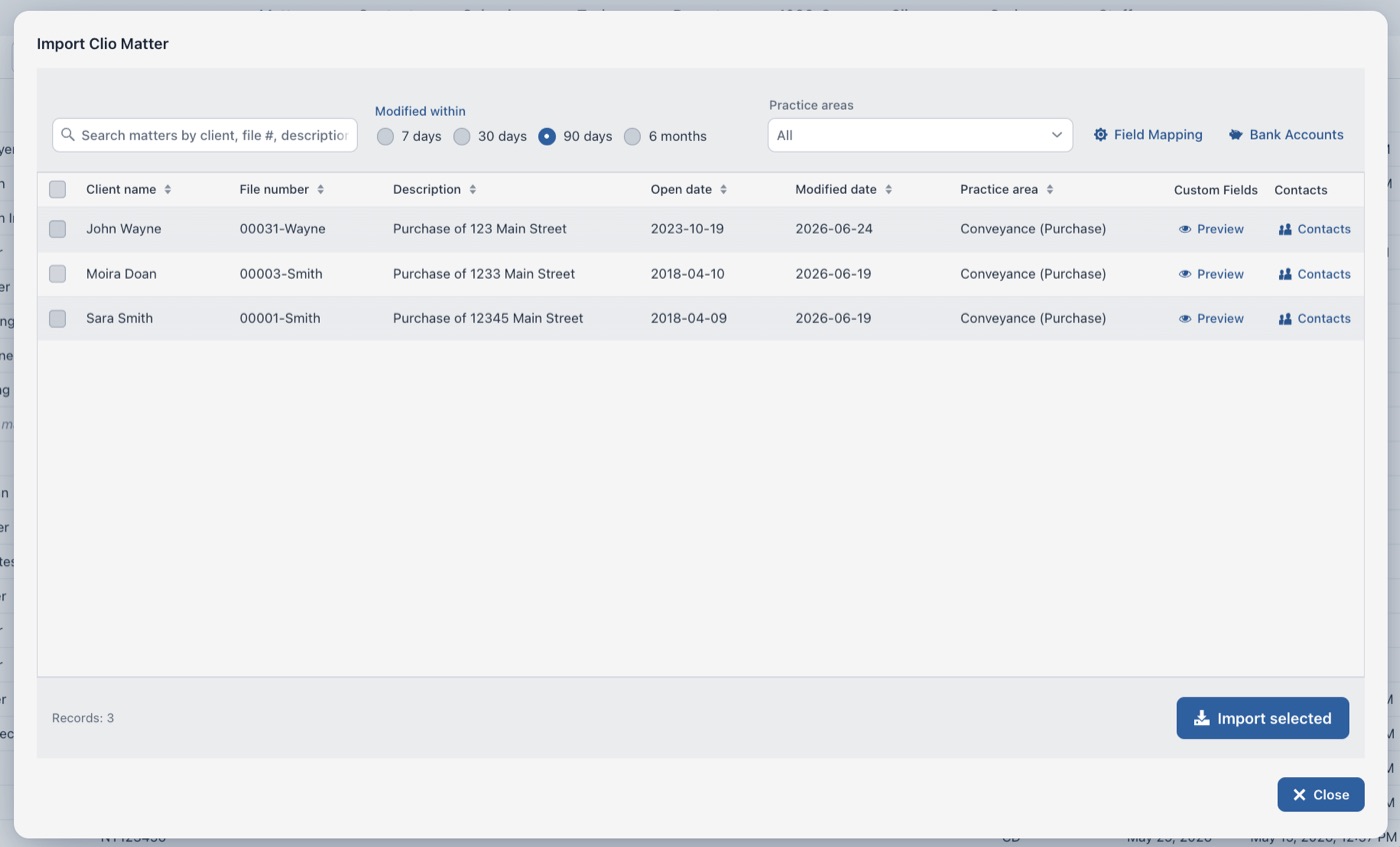Check the John Wayne row checkbox

tap(57, 229)
